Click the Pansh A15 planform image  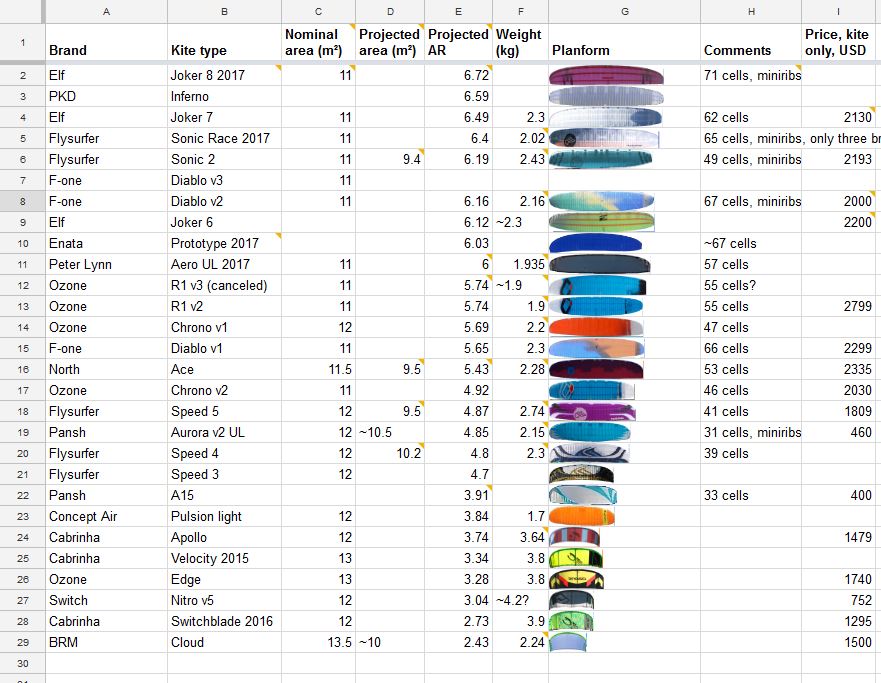click(x=583, y=495)
